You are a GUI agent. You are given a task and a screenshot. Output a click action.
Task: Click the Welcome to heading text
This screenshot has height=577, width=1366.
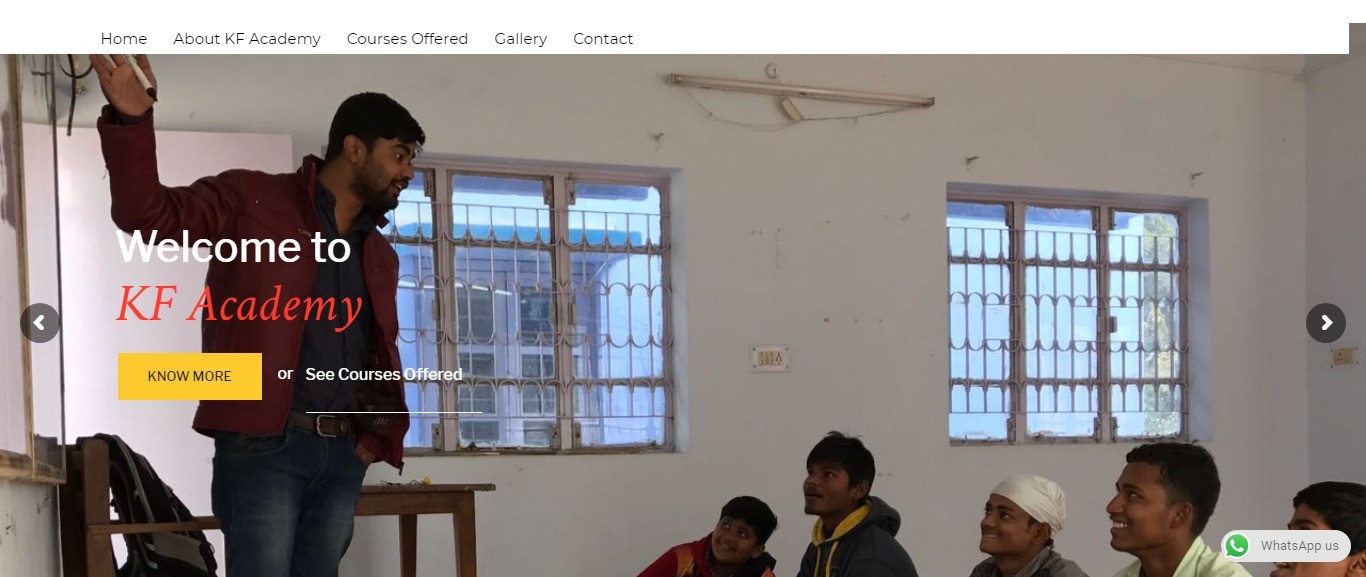click(x=234, y=246)
